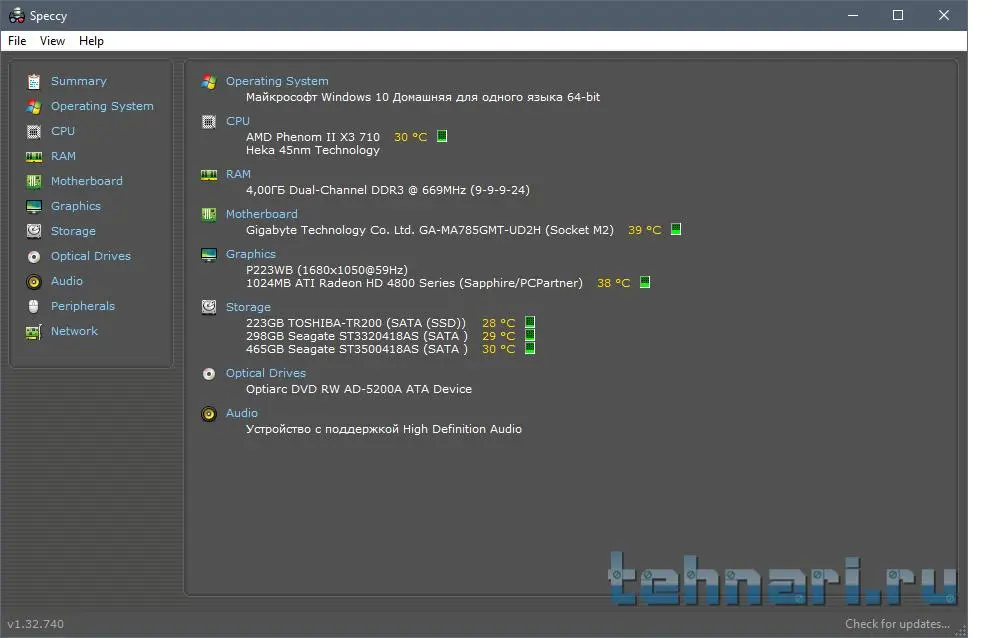
Task: Click the Optical Drives heading link in summary
Action: 266,373
